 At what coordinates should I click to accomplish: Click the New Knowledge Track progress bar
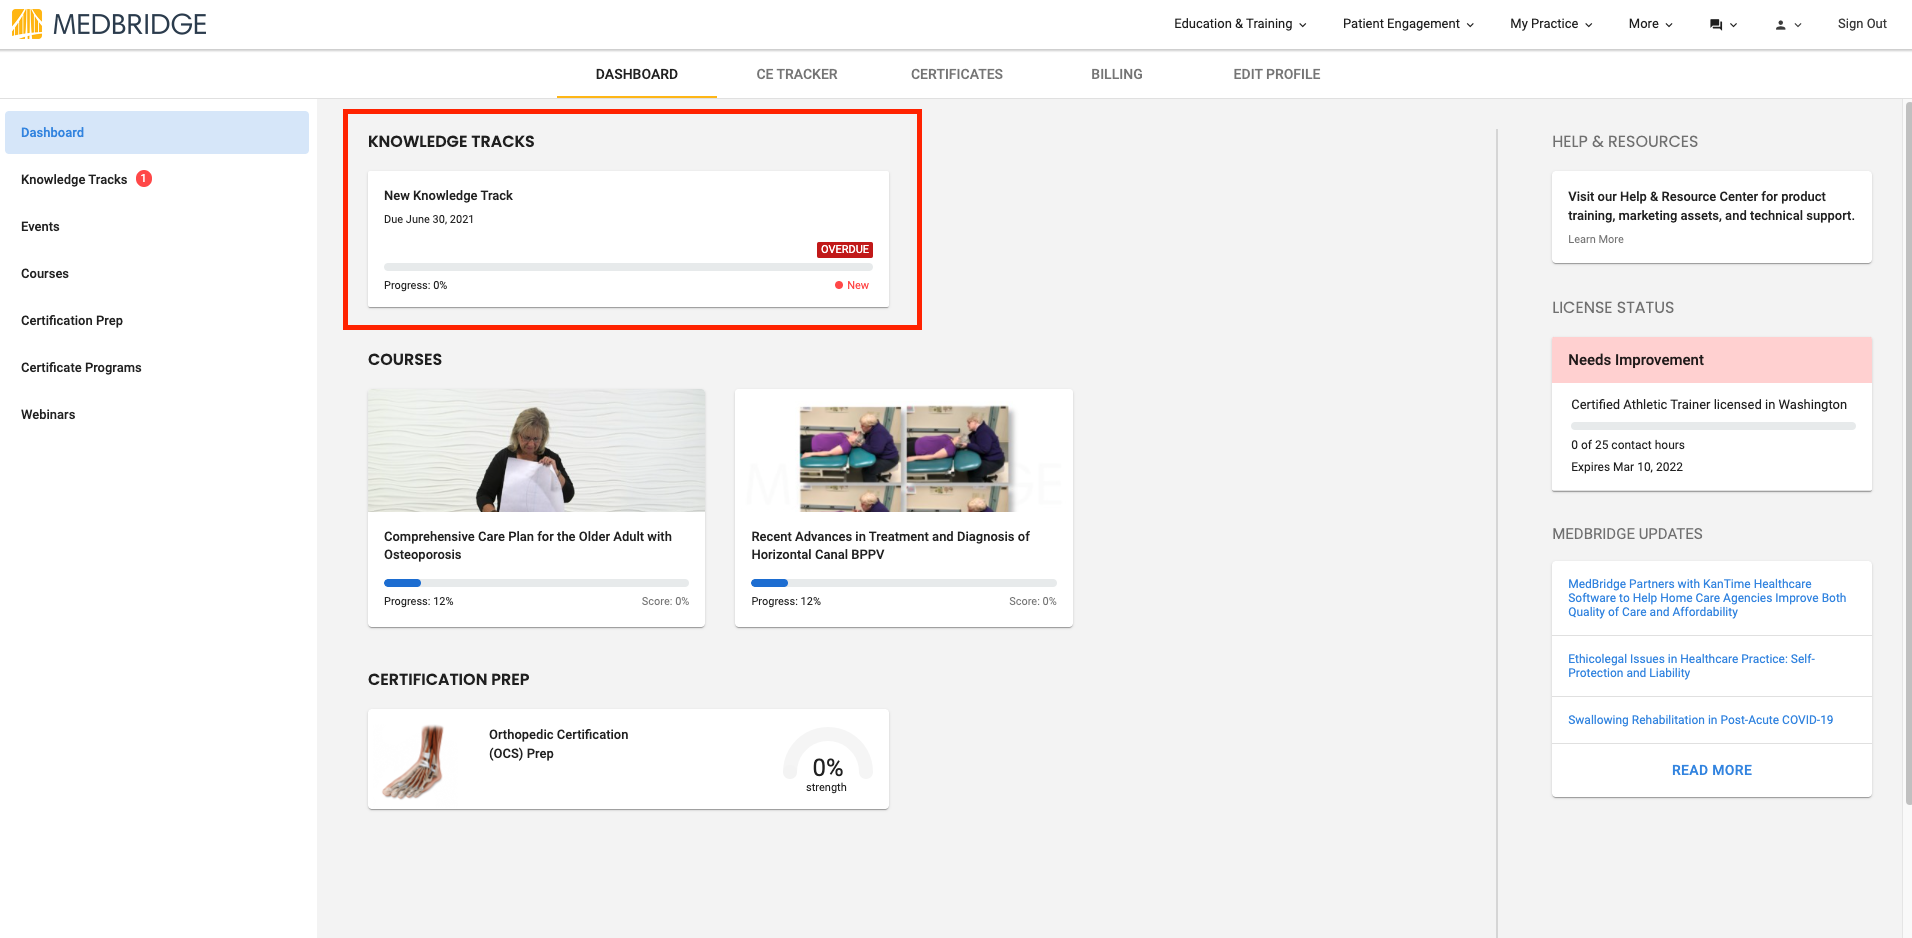628,267
